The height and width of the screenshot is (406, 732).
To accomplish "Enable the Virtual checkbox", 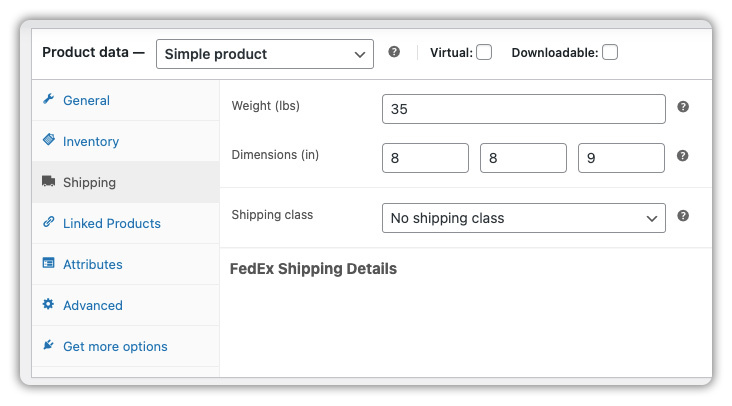I will tap(484, 52).
